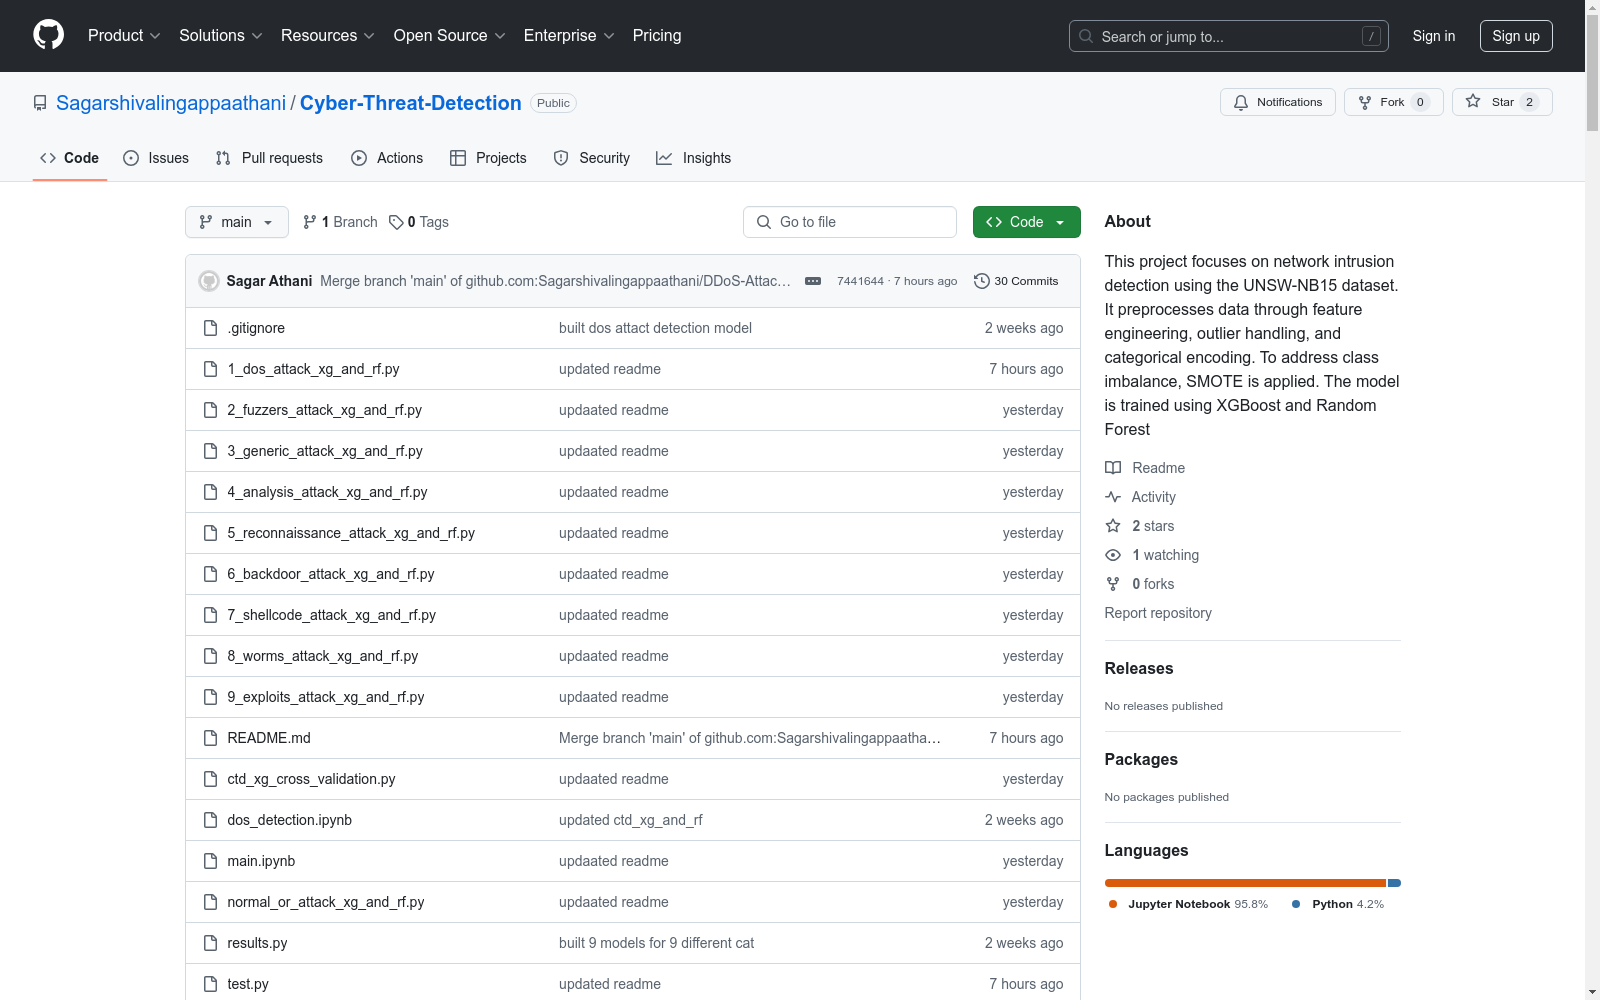This screenshot has width=1600, height=1000.
Task: Open the green Code dropdown button
Action: point(1026,222)
